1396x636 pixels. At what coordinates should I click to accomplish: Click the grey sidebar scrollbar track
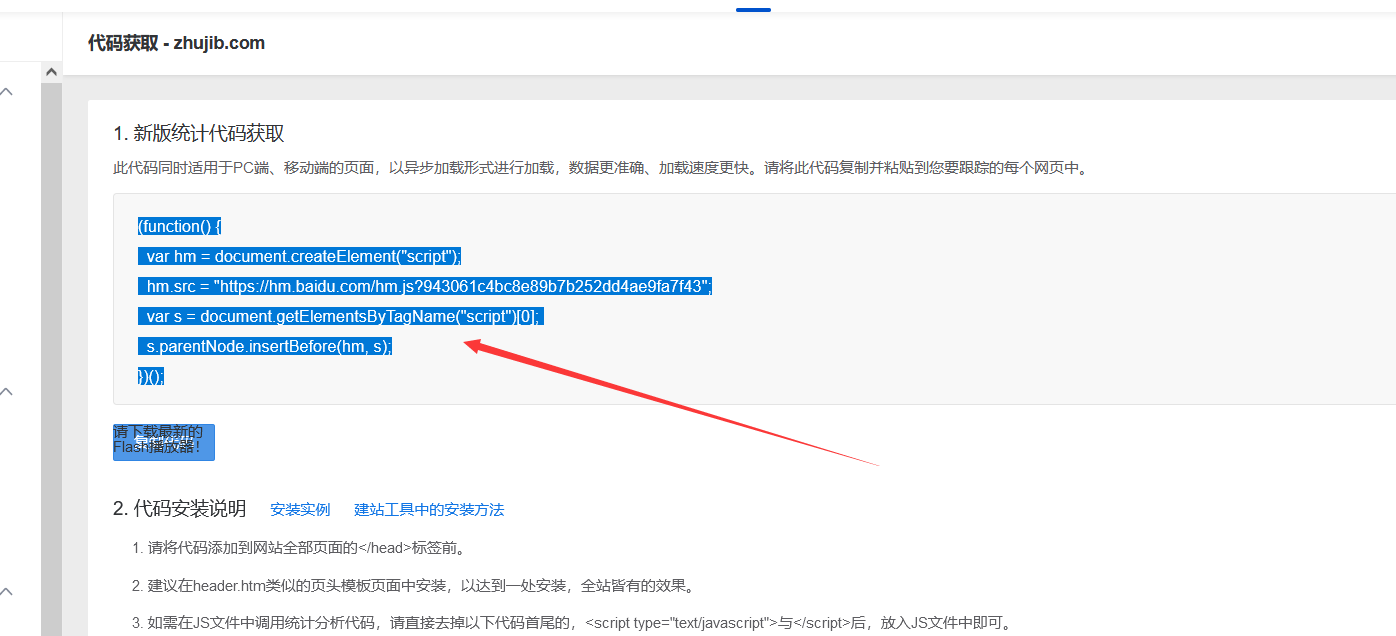(51, 360)
